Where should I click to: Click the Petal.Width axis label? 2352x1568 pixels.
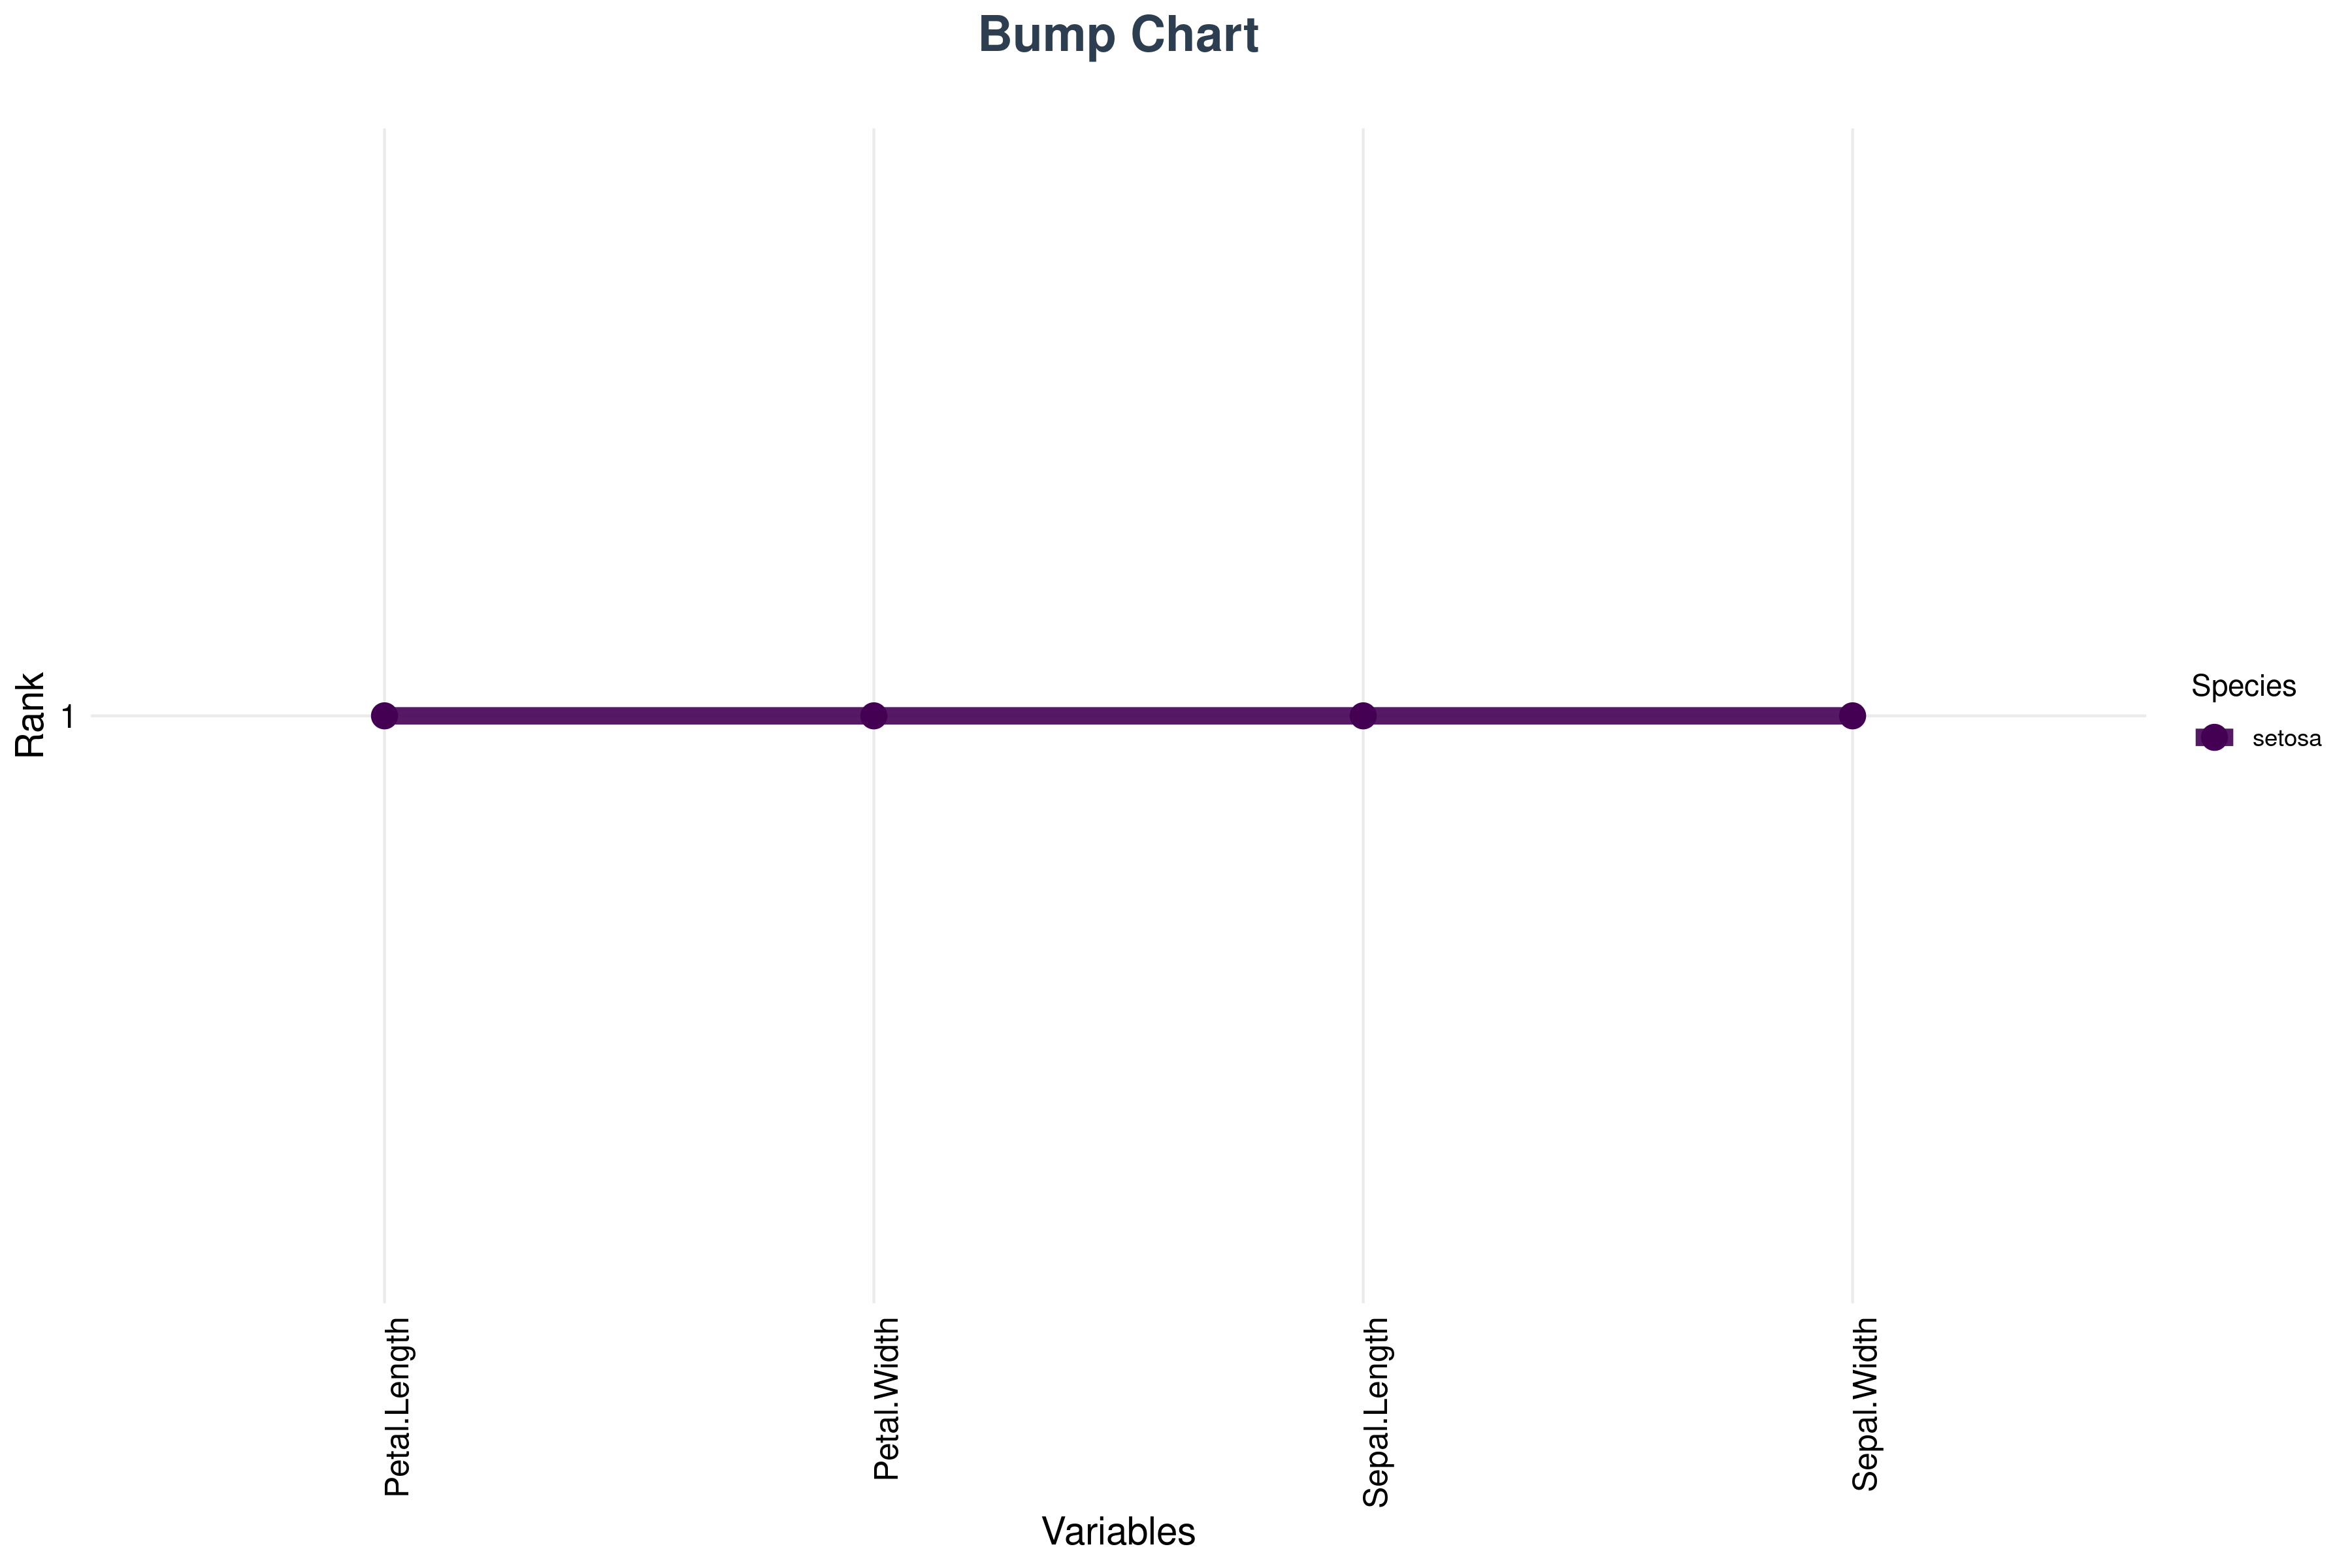[x=887, y=1399]
